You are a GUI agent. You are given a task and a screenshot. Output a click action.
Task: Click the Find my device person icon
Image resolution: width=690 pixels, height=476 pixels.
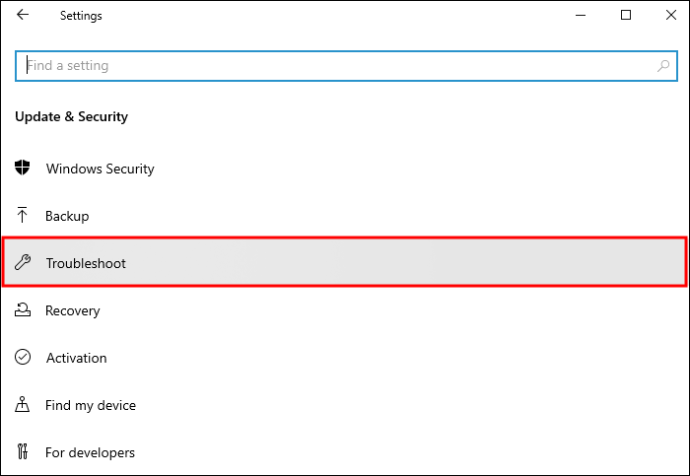[x=22, y=404]
